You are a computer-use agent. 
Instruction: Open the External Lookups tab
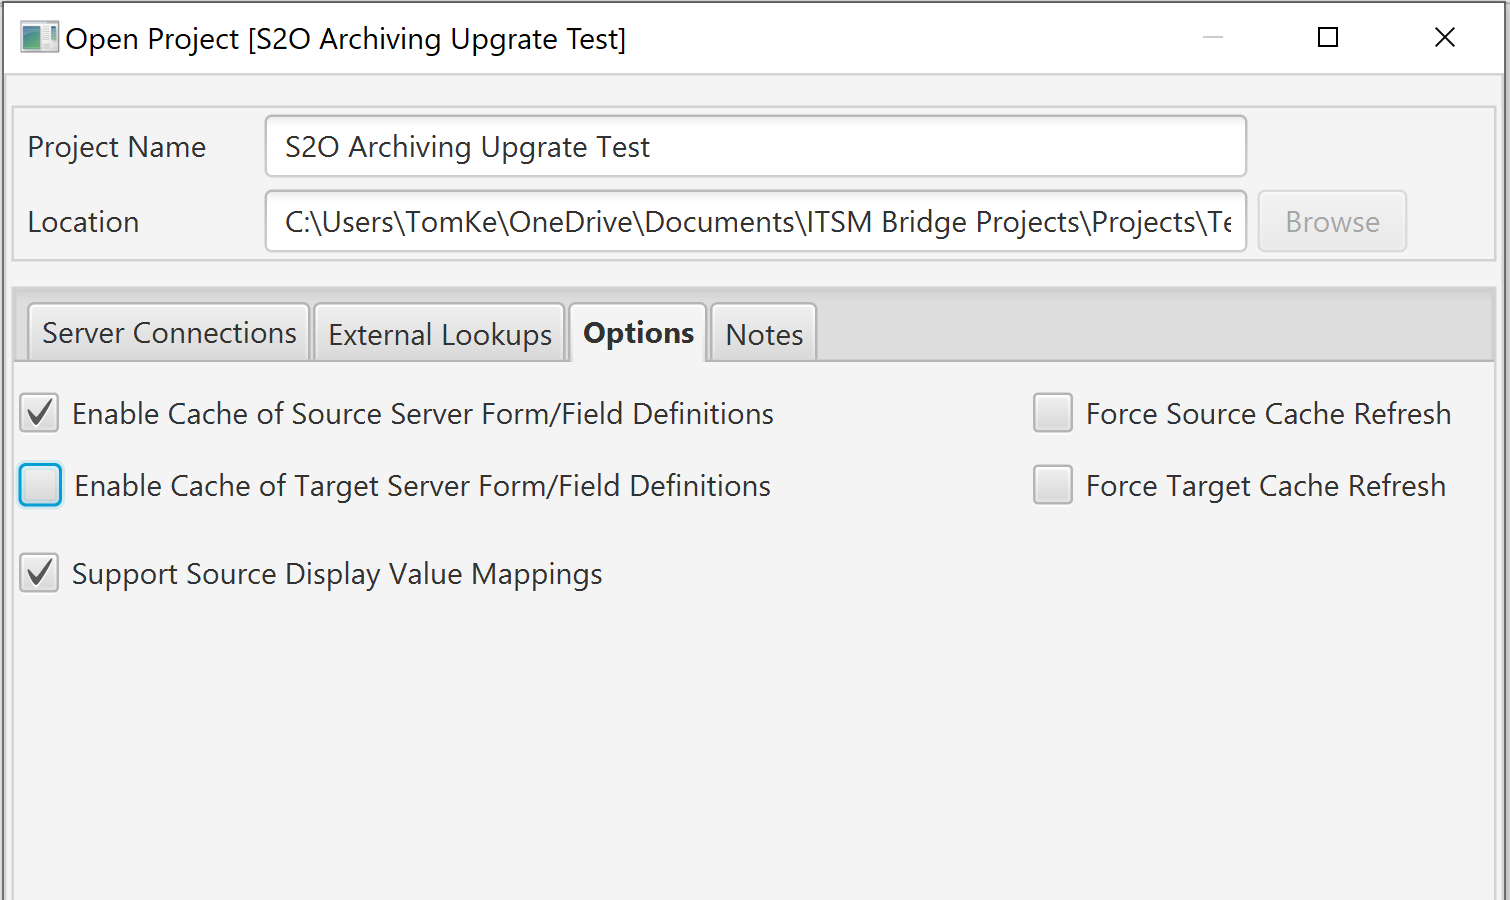440,333
